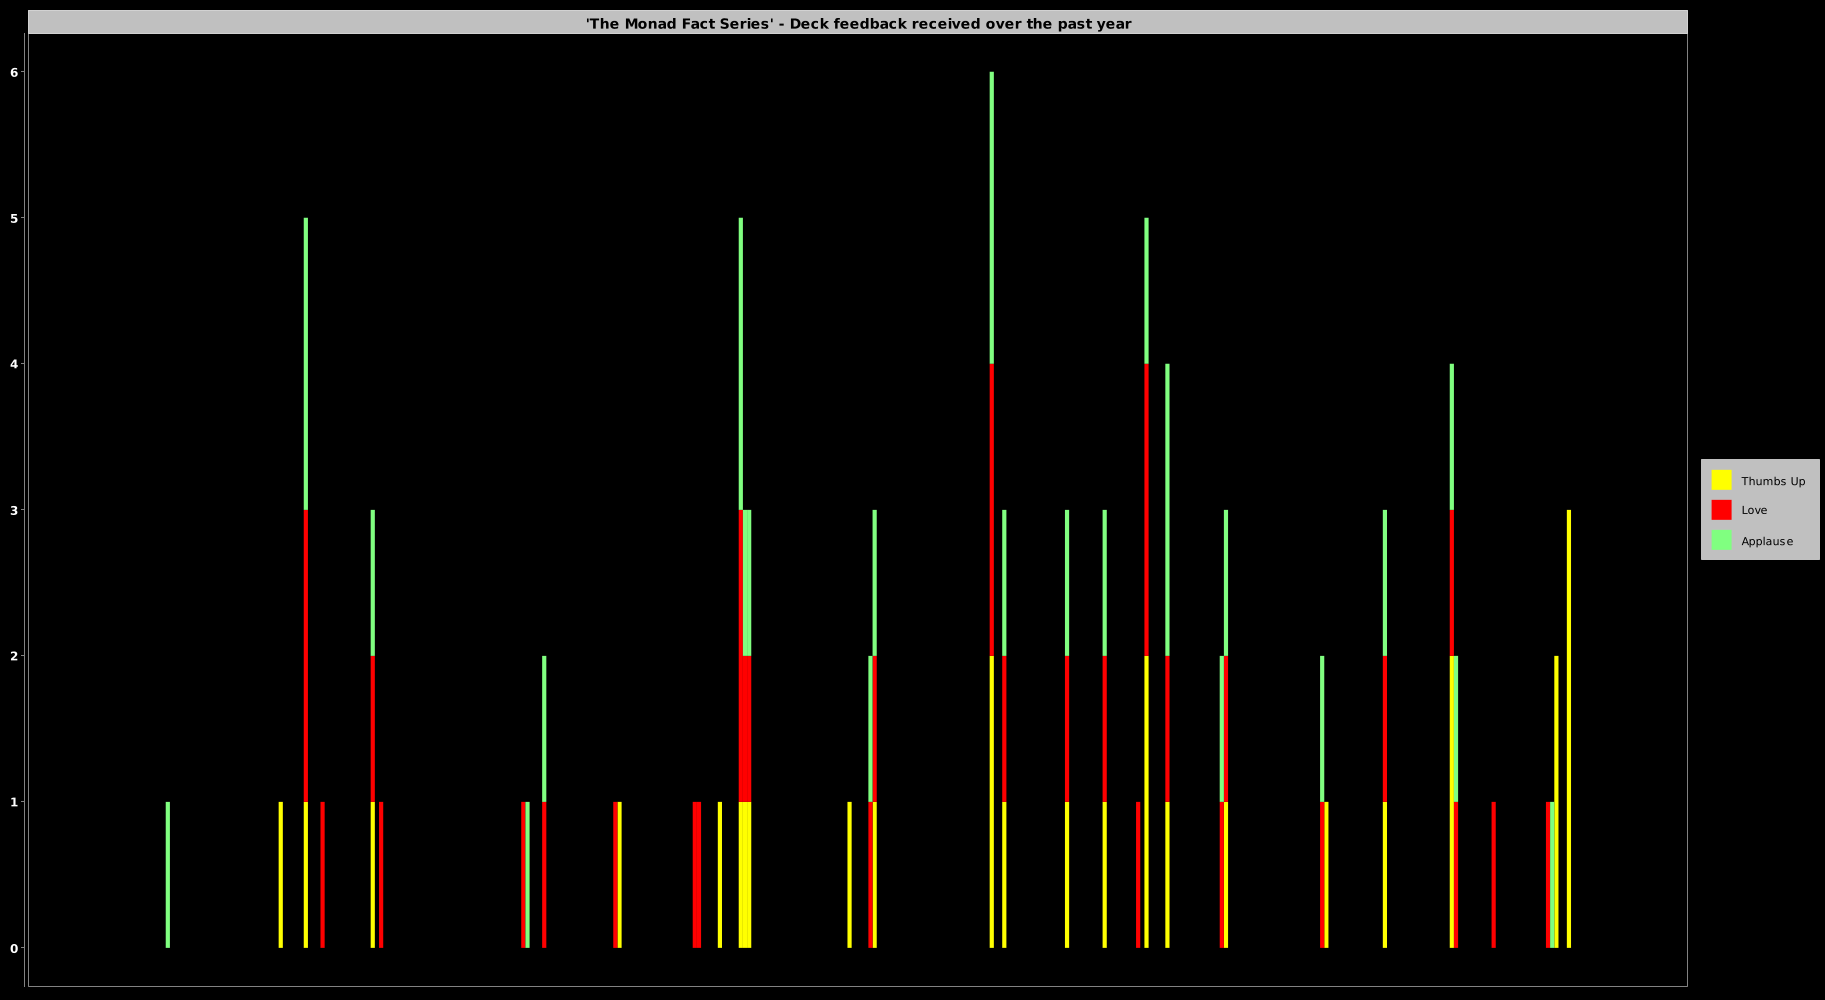
Task: Click the y-axis label 3
Action: click(14, 510)
